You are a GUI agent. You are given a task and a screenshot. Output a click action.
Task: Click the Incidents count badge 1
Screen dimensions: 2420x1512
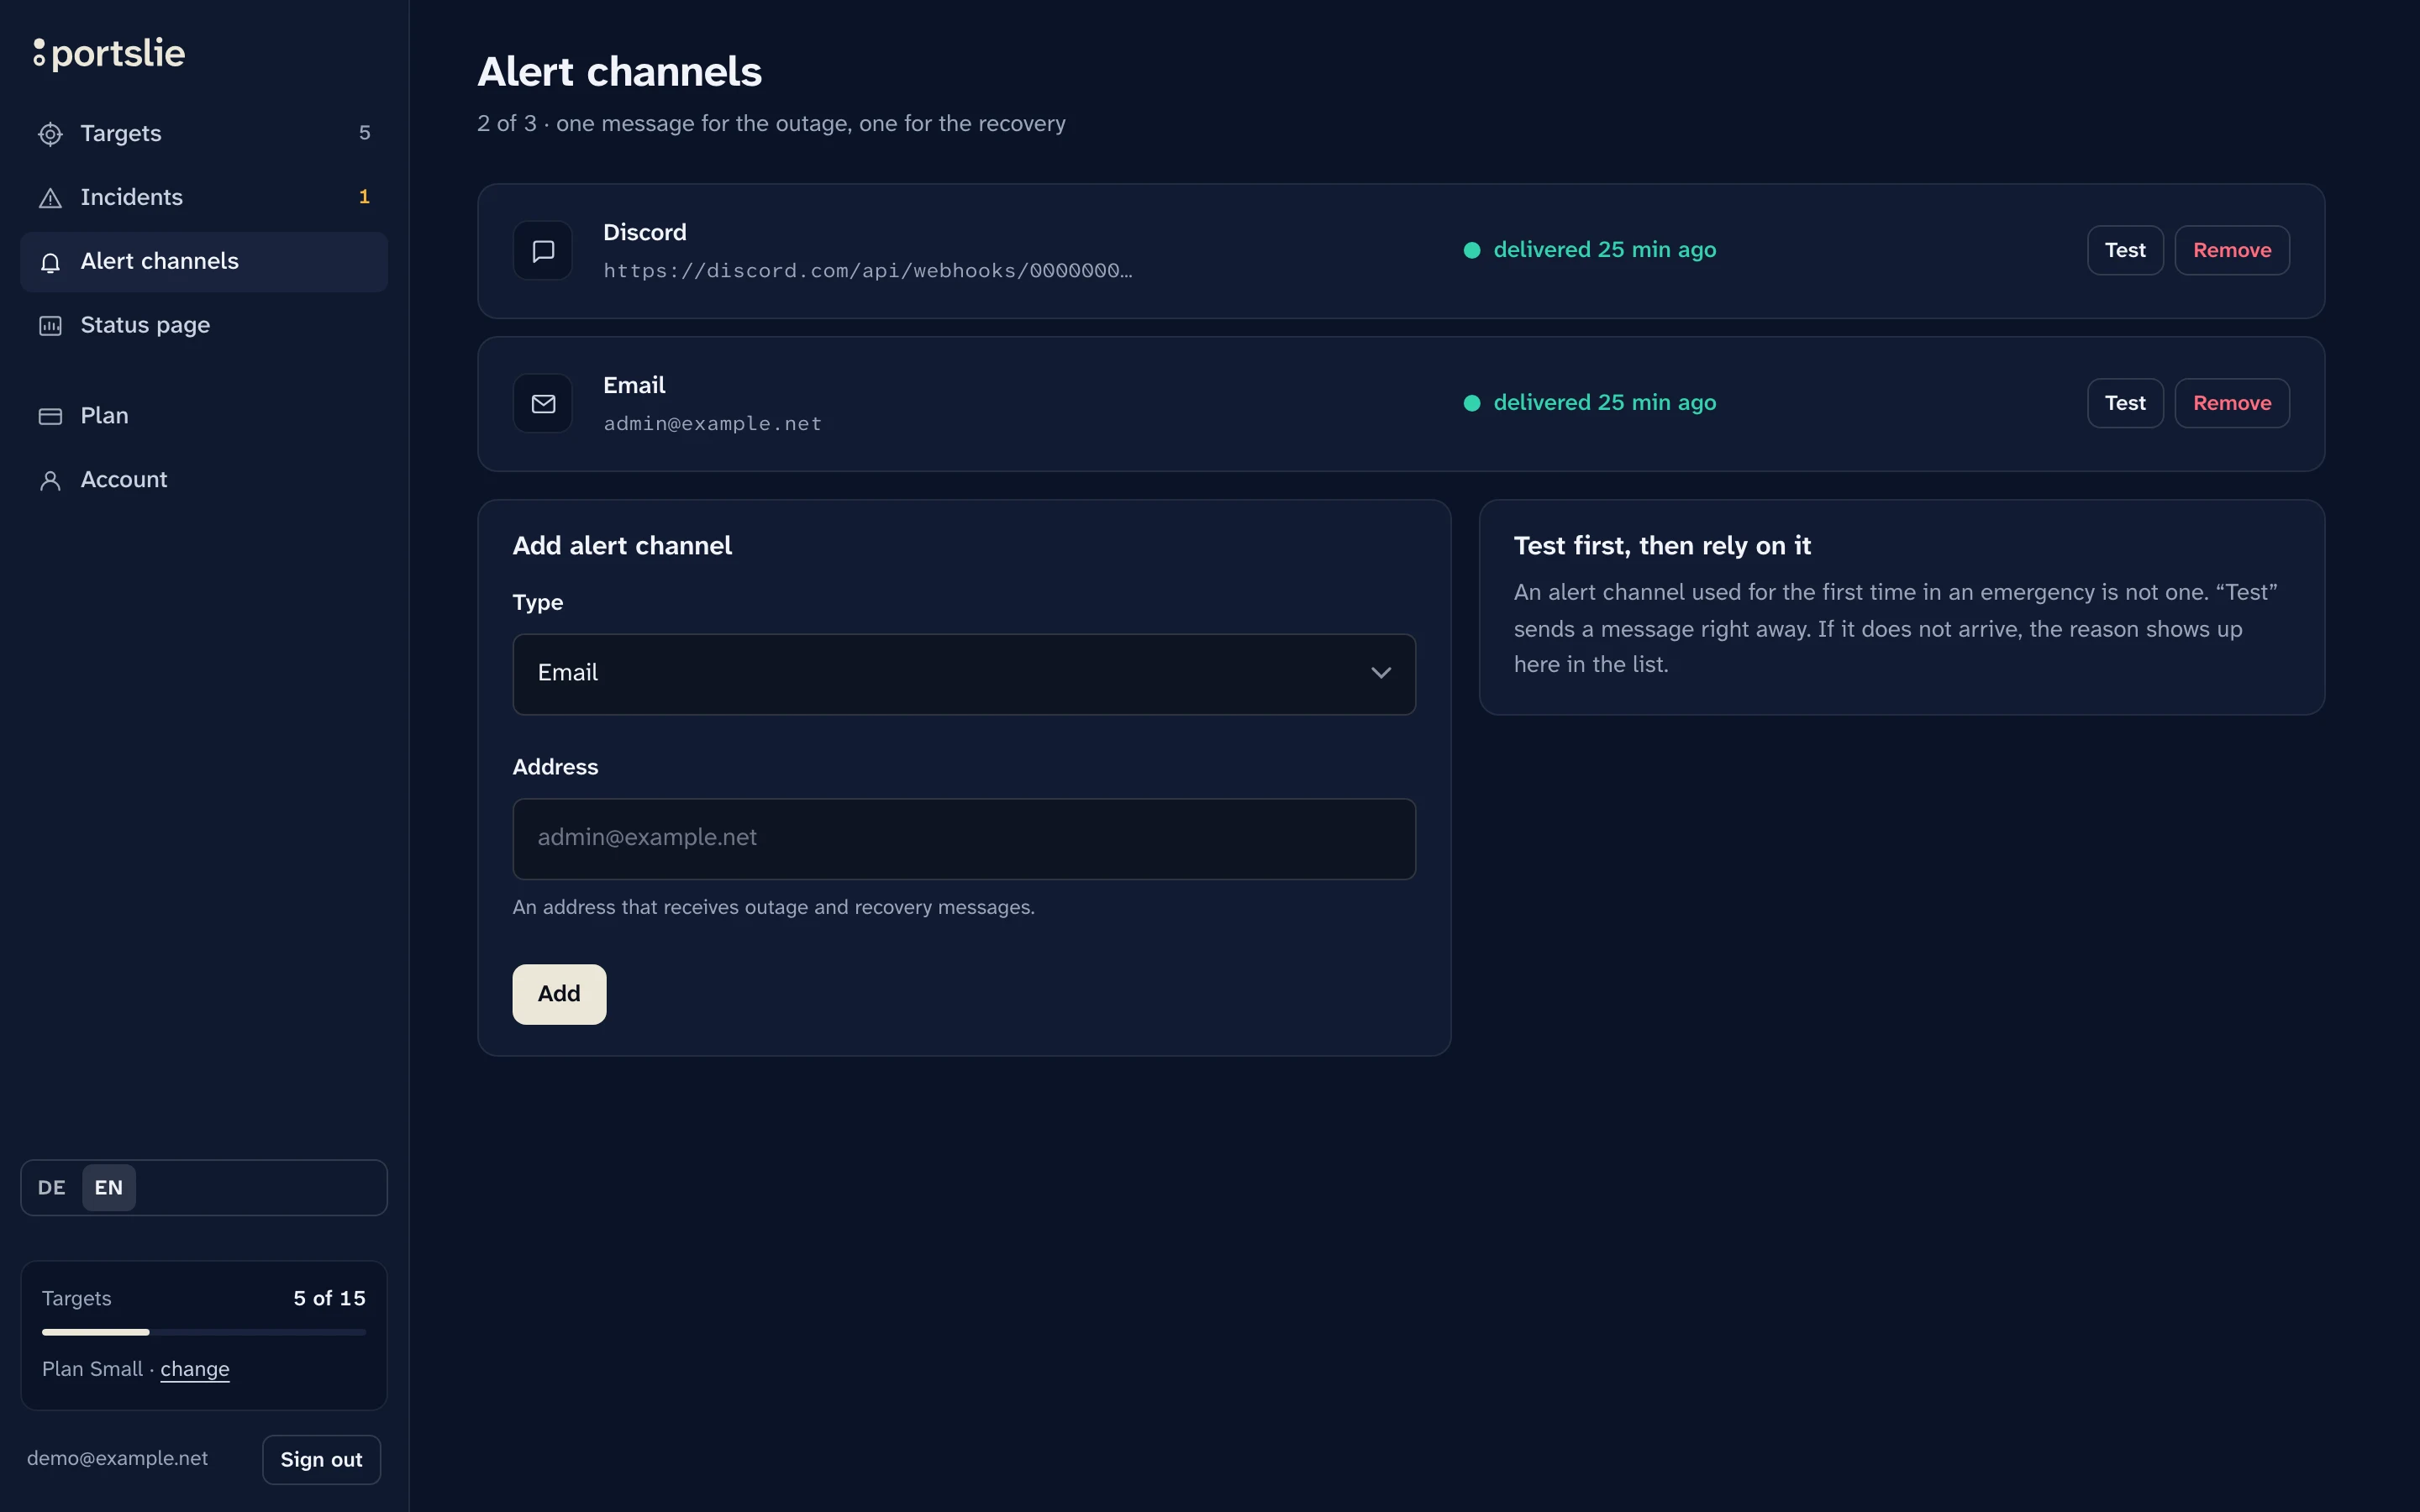click(x=364, y=197)
